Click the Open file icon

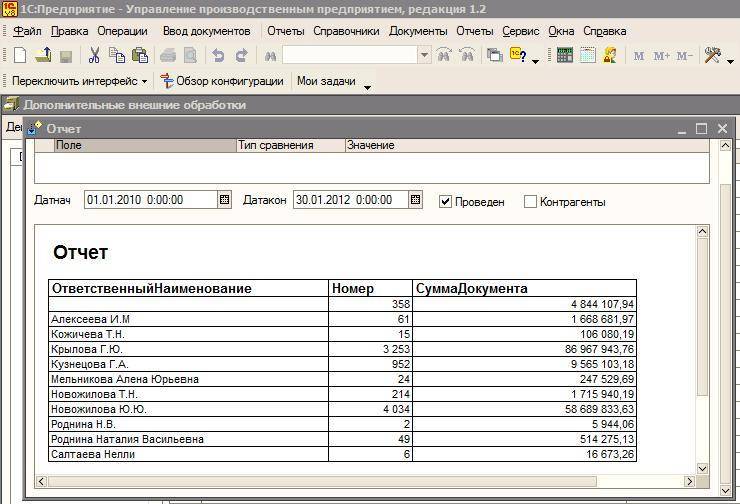43,56
